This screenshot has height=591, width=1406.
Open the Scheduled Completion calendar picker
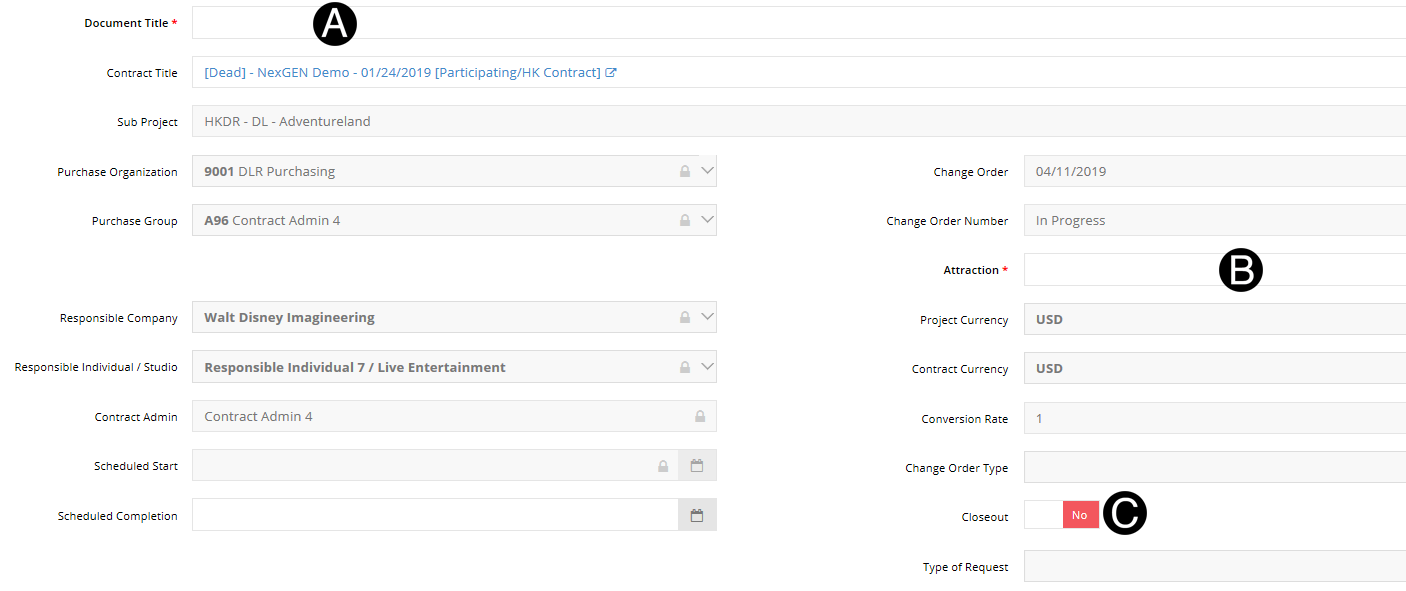coord(697,516)
